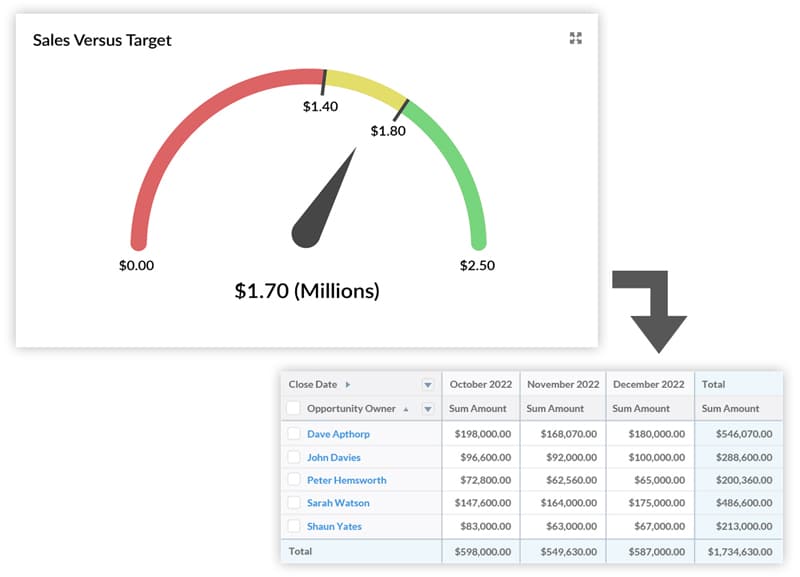Image resolution: width=800 pixels, height=577 pixels.
Task: Click the December 2022 column header
Action: tap(648, 384)
